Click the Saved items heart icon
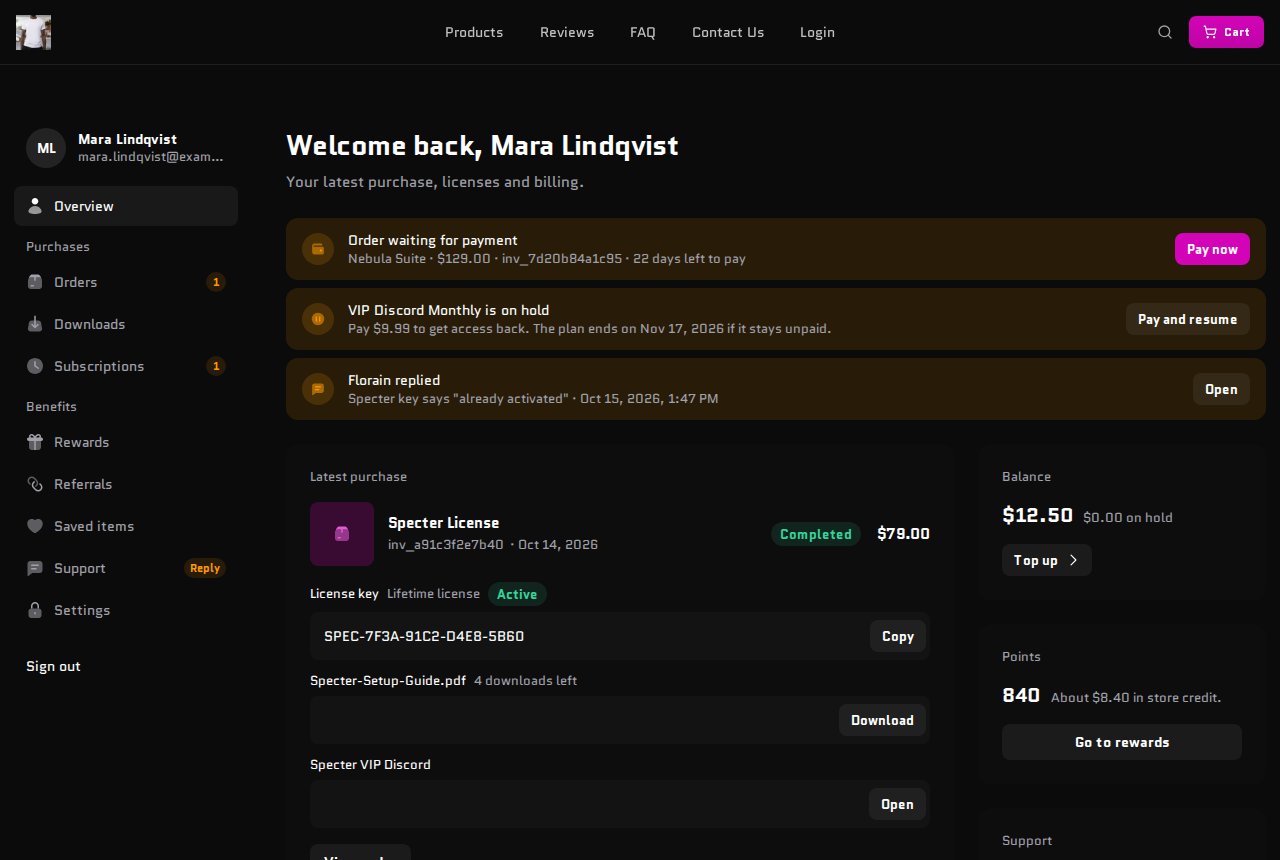 tap(35, 526)
